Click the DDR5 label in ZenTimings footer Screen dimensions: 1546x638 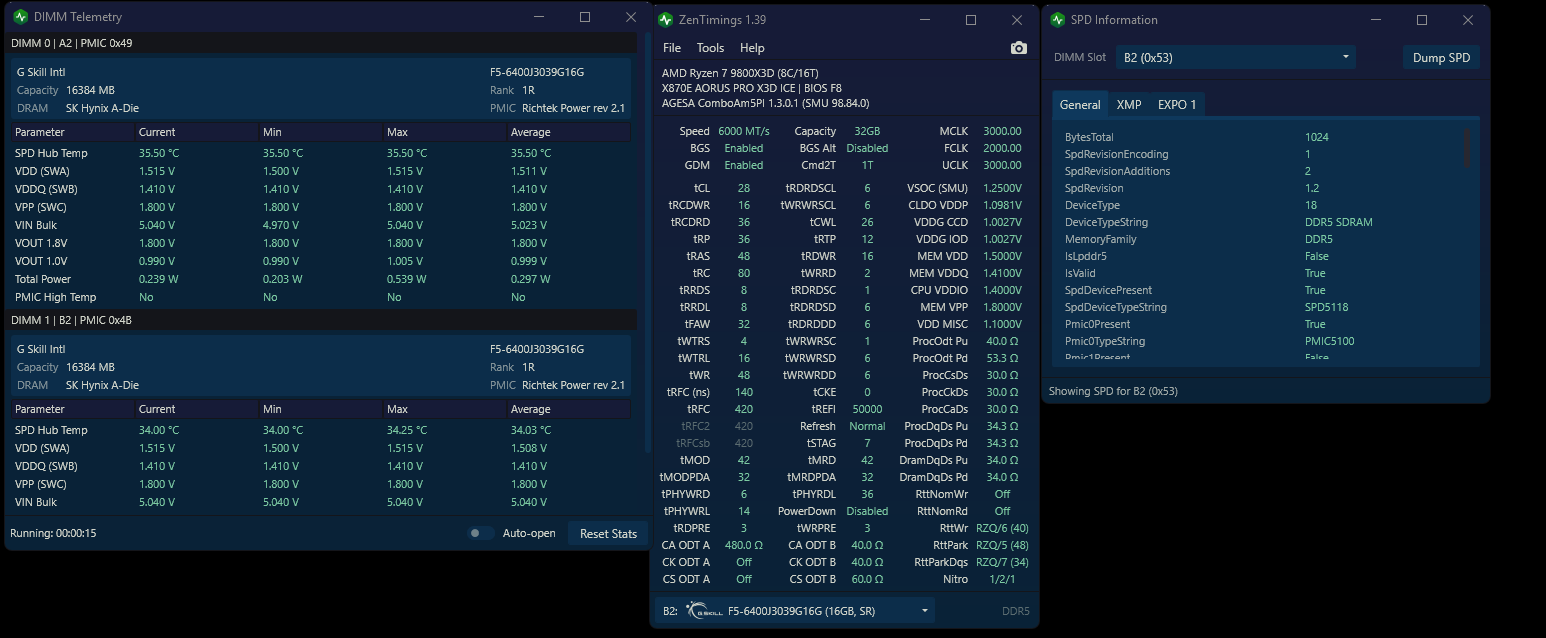tap(1015, 611)
